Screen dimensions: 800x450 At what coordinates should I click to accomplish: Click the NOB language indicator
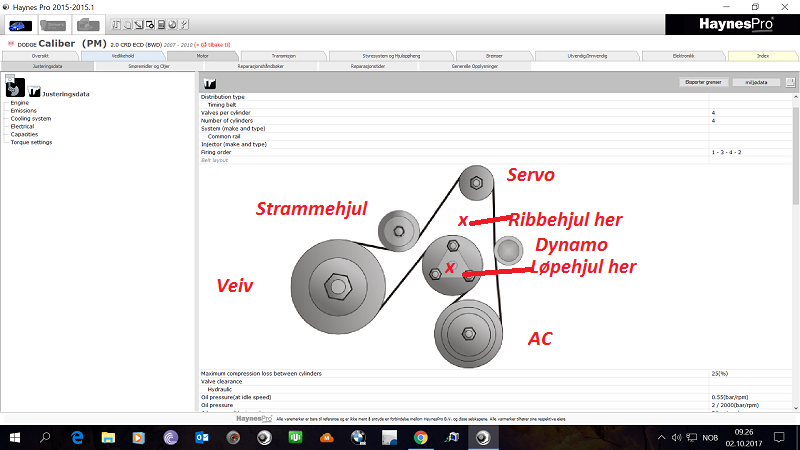pos(710,438)
